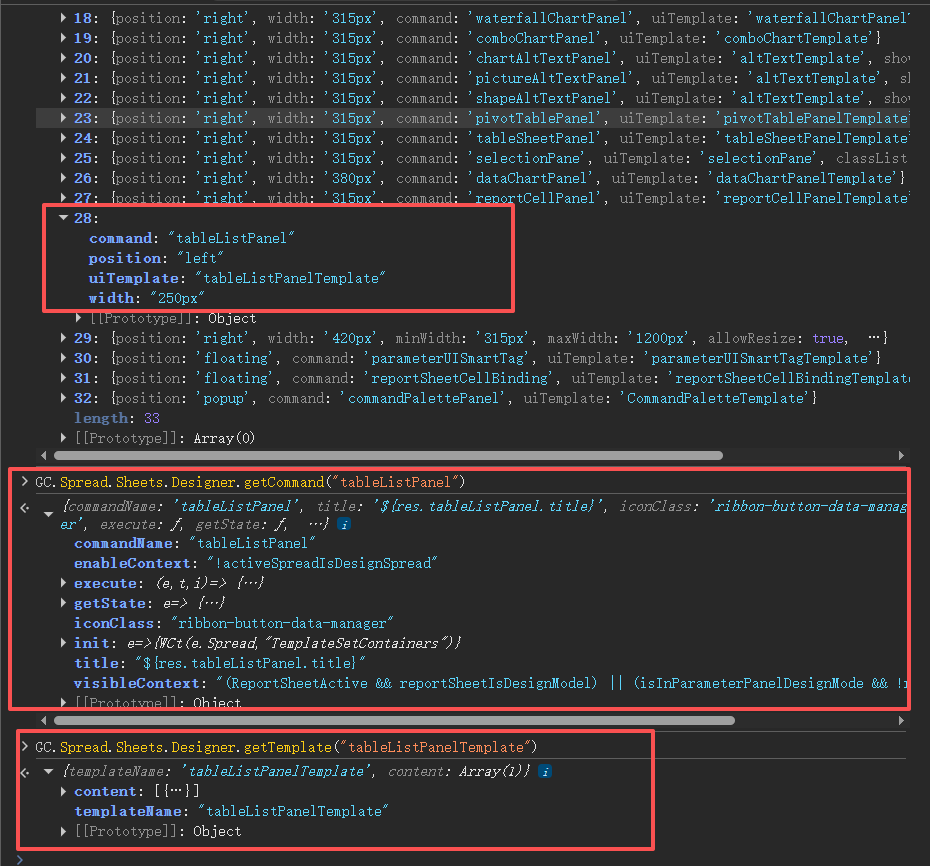Image resolution: width=930 pixels, height=866 pixels.
Task: Collapse the getCommand result object
Action: pyautogui.click(x=49, y=514)
